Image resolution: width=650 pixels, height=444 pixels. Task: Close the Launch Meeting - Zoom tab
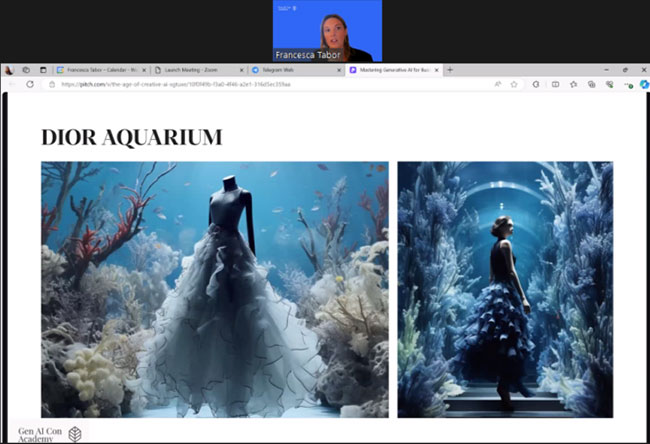[242, 70]
